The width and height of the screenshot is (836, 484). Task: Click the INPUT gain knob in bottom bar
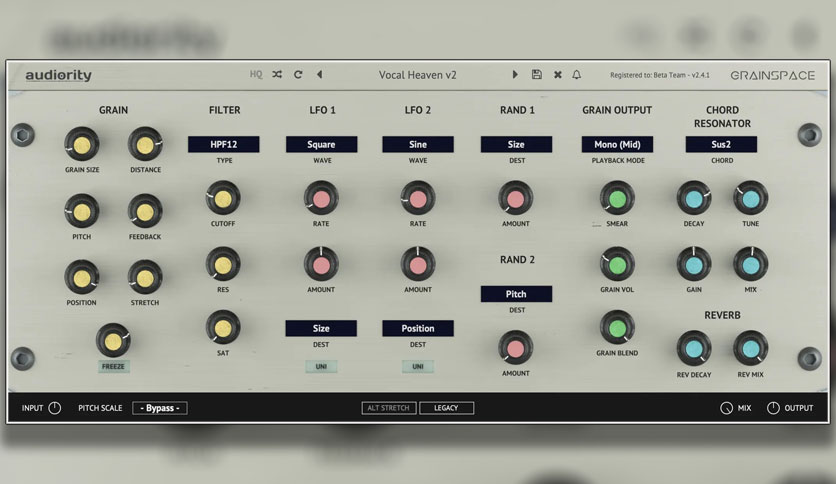point(54,408)
